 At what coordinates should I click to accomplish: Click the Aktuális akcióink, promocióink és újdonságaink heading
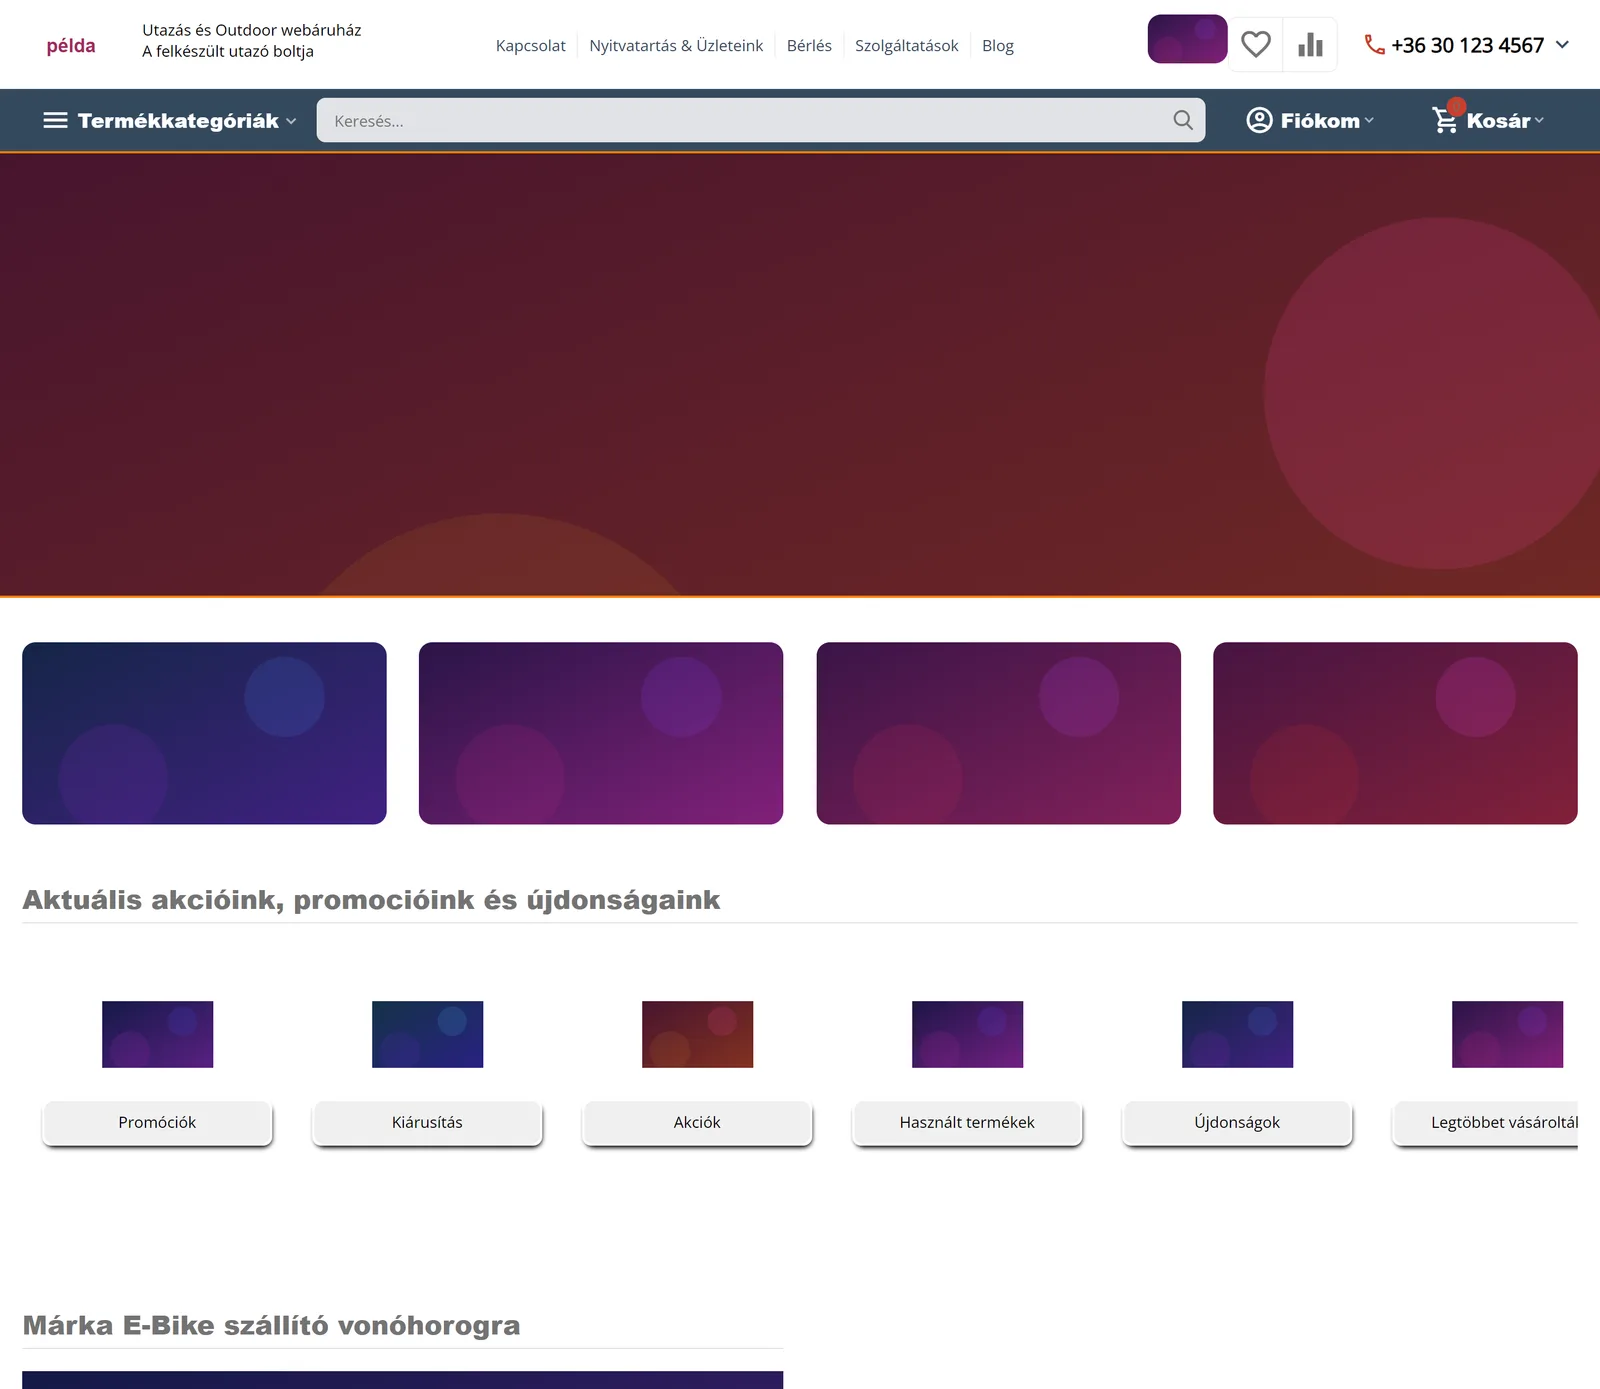point(371,900)
